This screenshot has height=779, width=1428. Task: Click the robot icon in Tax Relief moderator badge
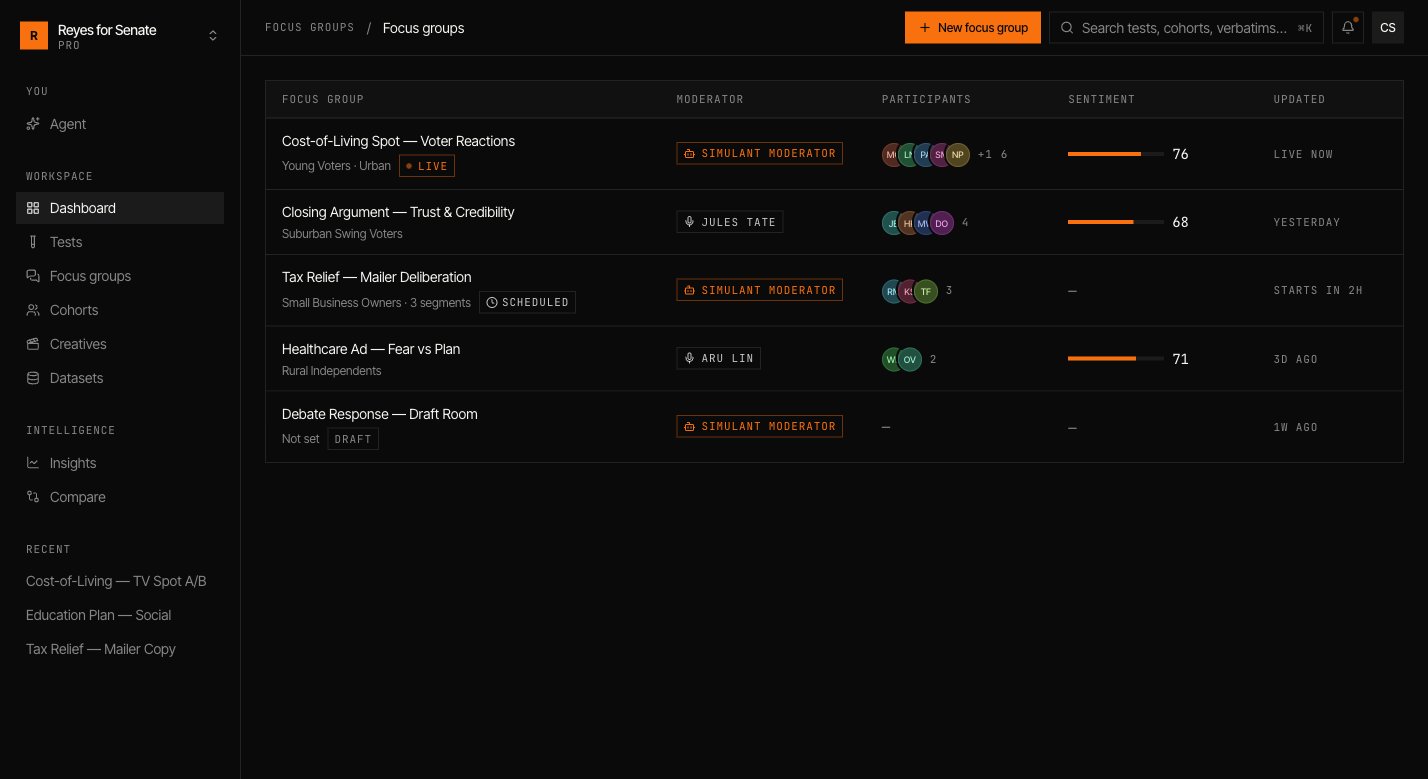pos(689,290)
